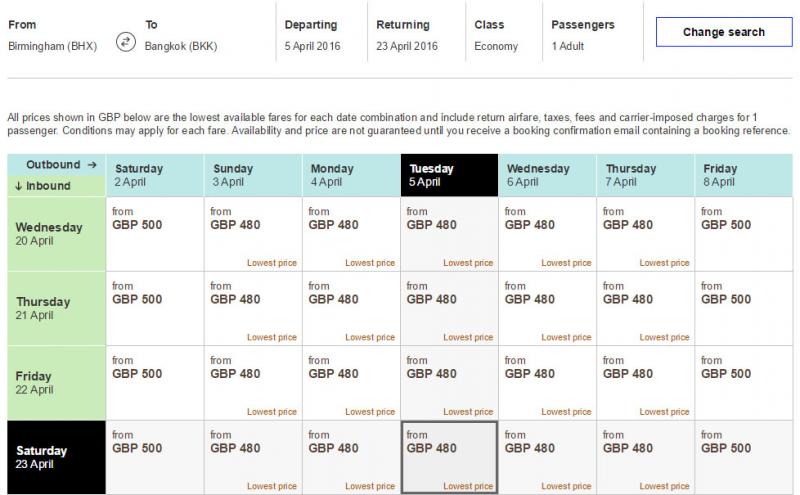Screen dimensions: 800x495
Task: Pick GBP 480 fare for Wednesday 6 April / Wednesday 20 April
Action: 547,234
